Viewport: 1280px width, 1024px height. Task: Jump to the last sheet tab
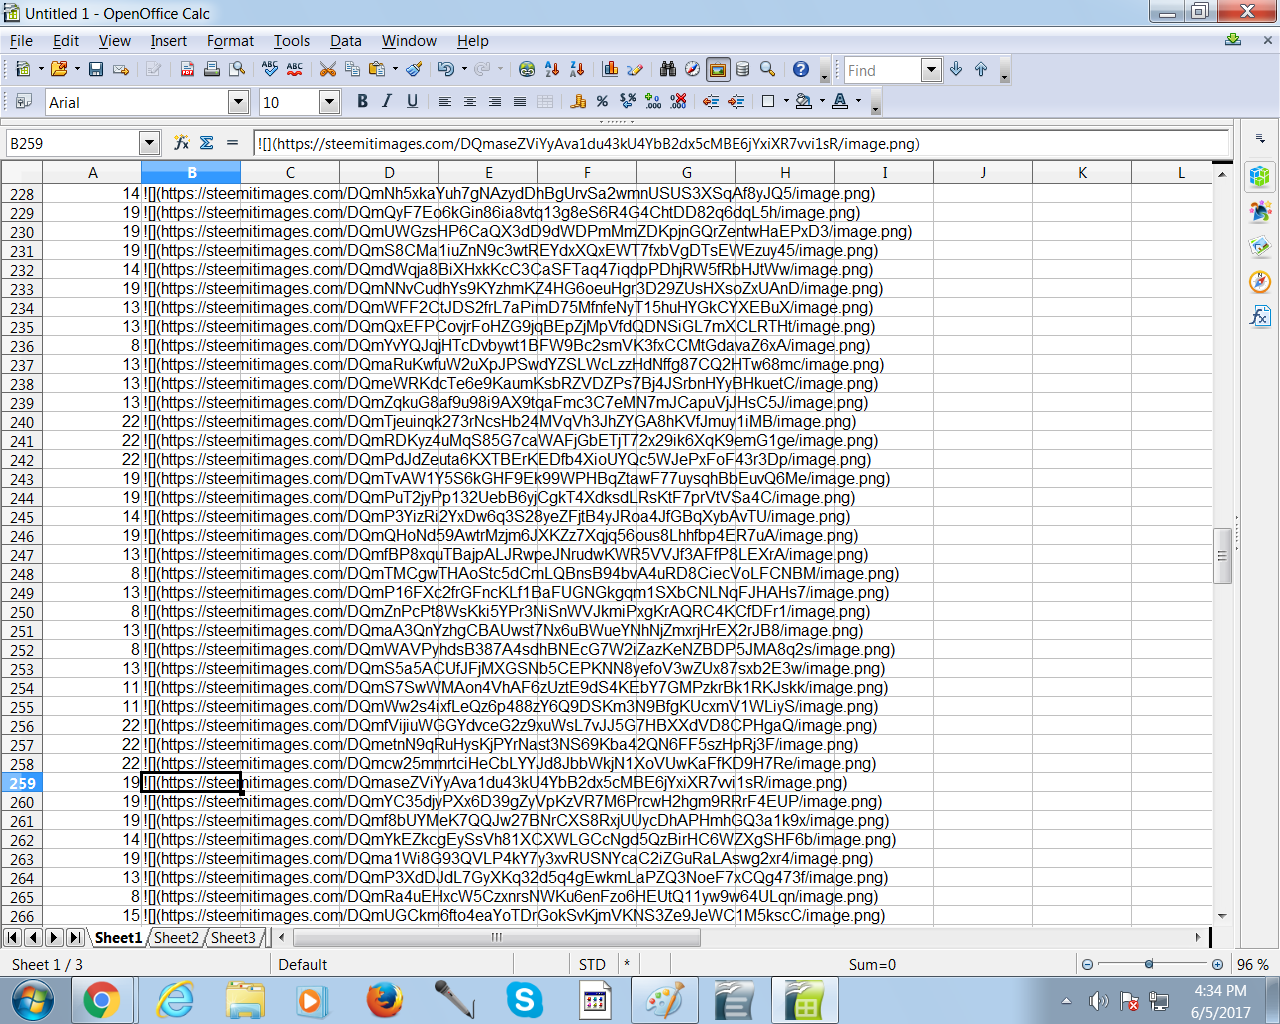coord(75,937)
